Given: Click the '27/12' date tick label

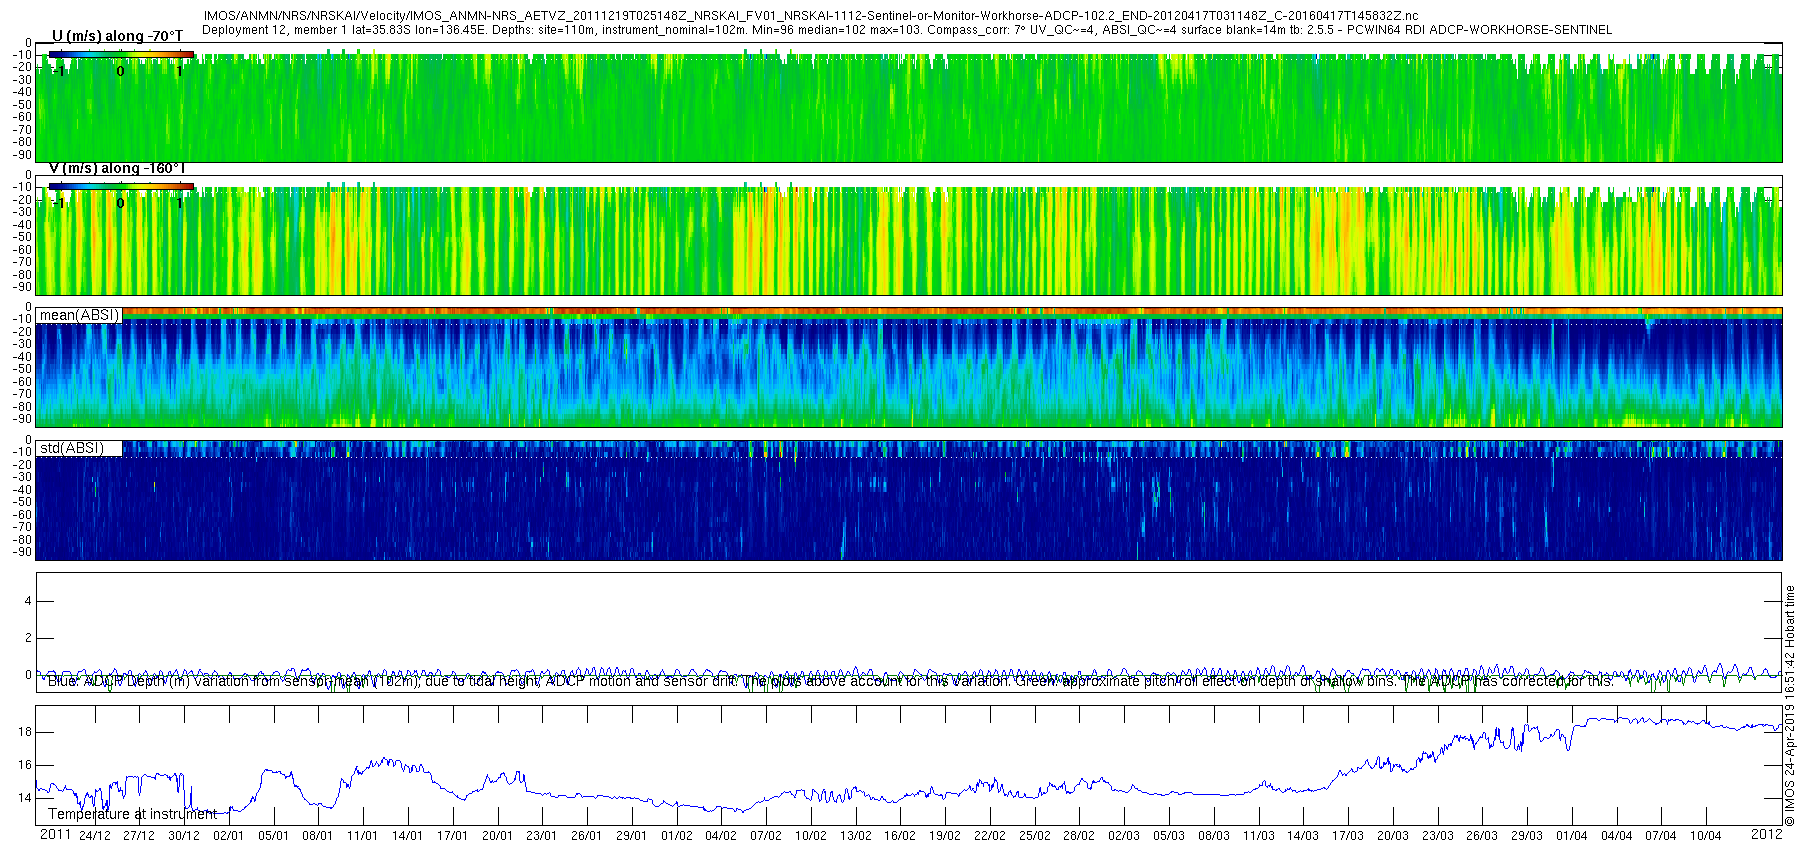Looking at the screenshot, I should tap(139, 836).
